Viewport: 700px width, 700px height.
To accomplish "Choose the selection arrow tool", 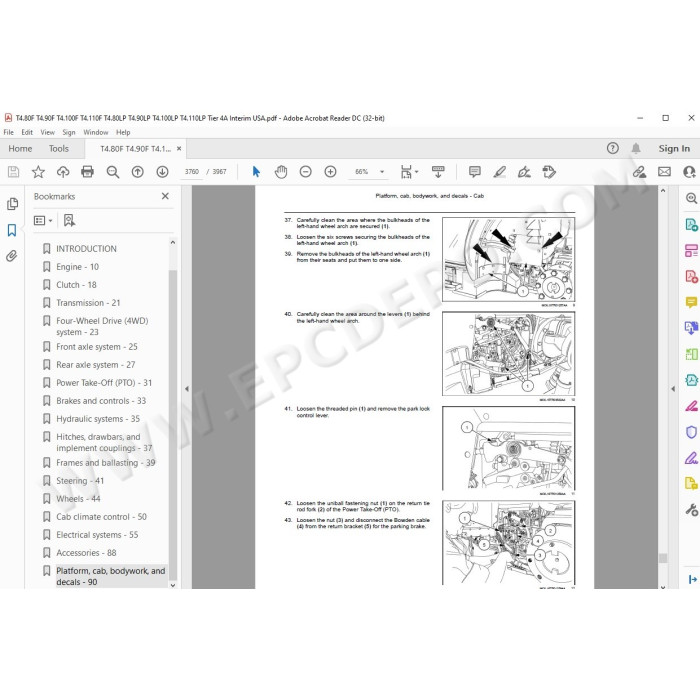I will (x=256, y=172).
